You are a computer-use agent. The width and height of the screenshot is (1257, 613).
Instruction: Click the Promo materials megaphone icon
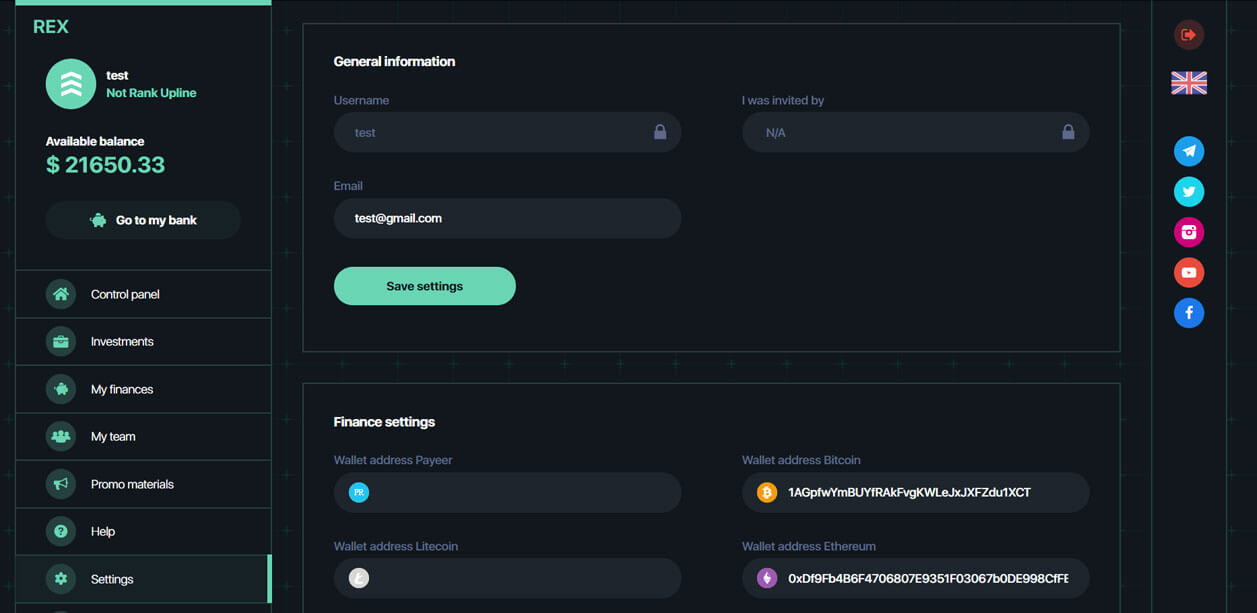click(61, 484)
